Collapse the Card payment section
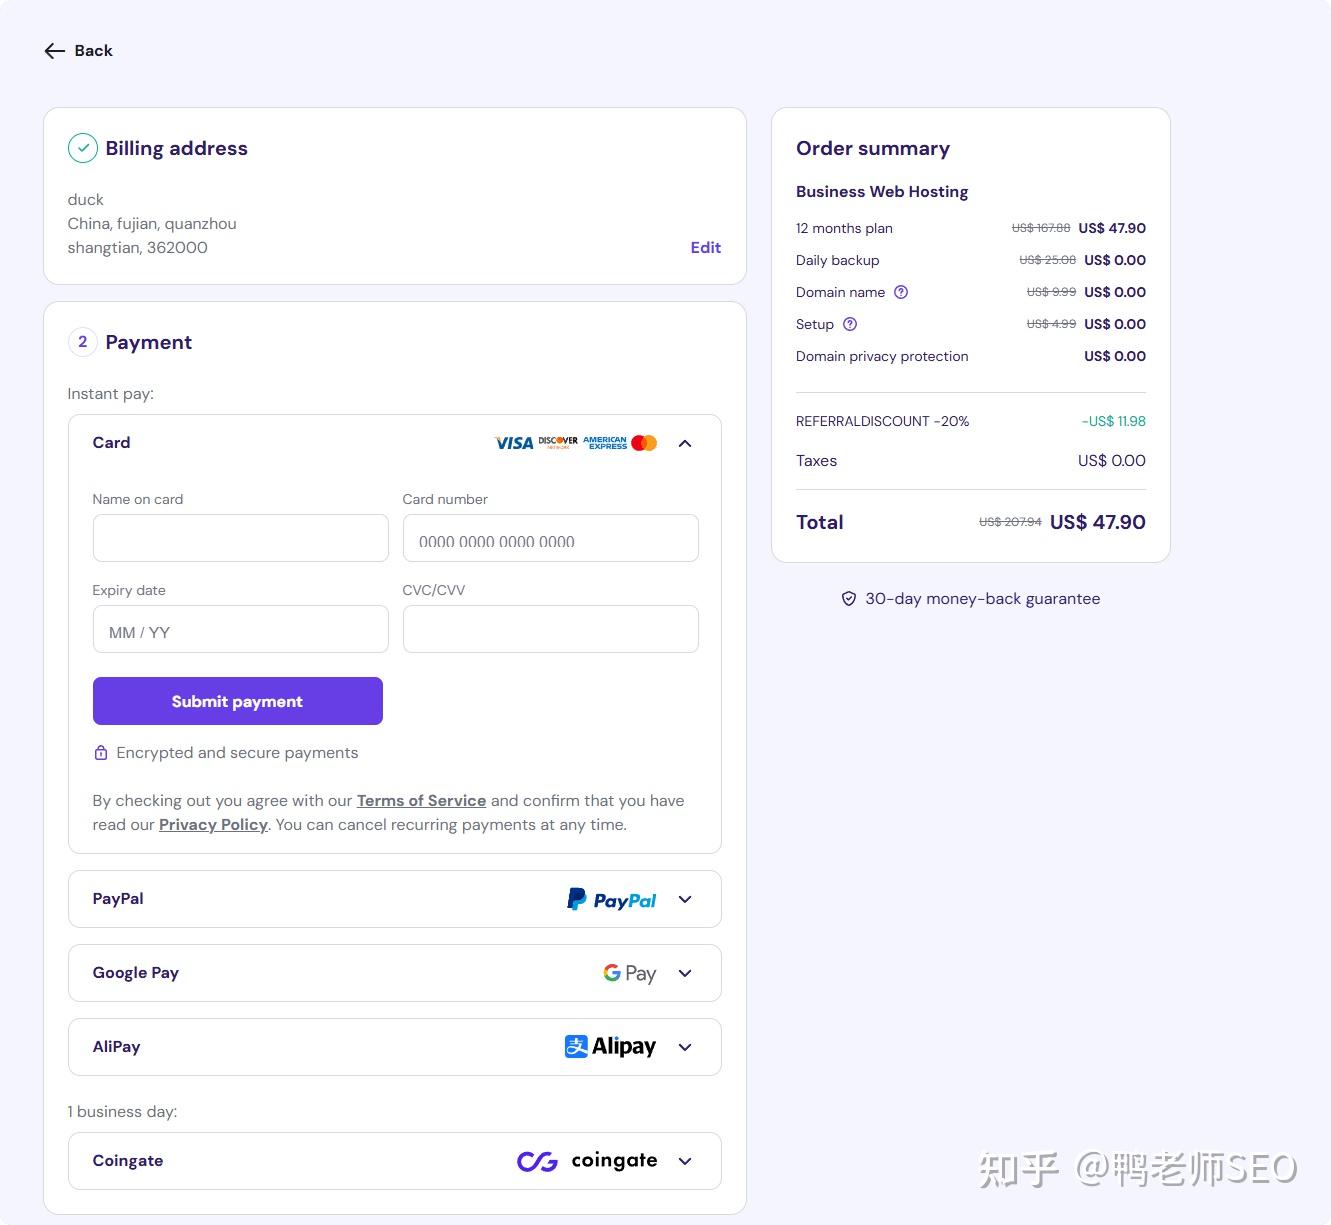Viewport: 1331px width, 1225px height. (685, 442)
